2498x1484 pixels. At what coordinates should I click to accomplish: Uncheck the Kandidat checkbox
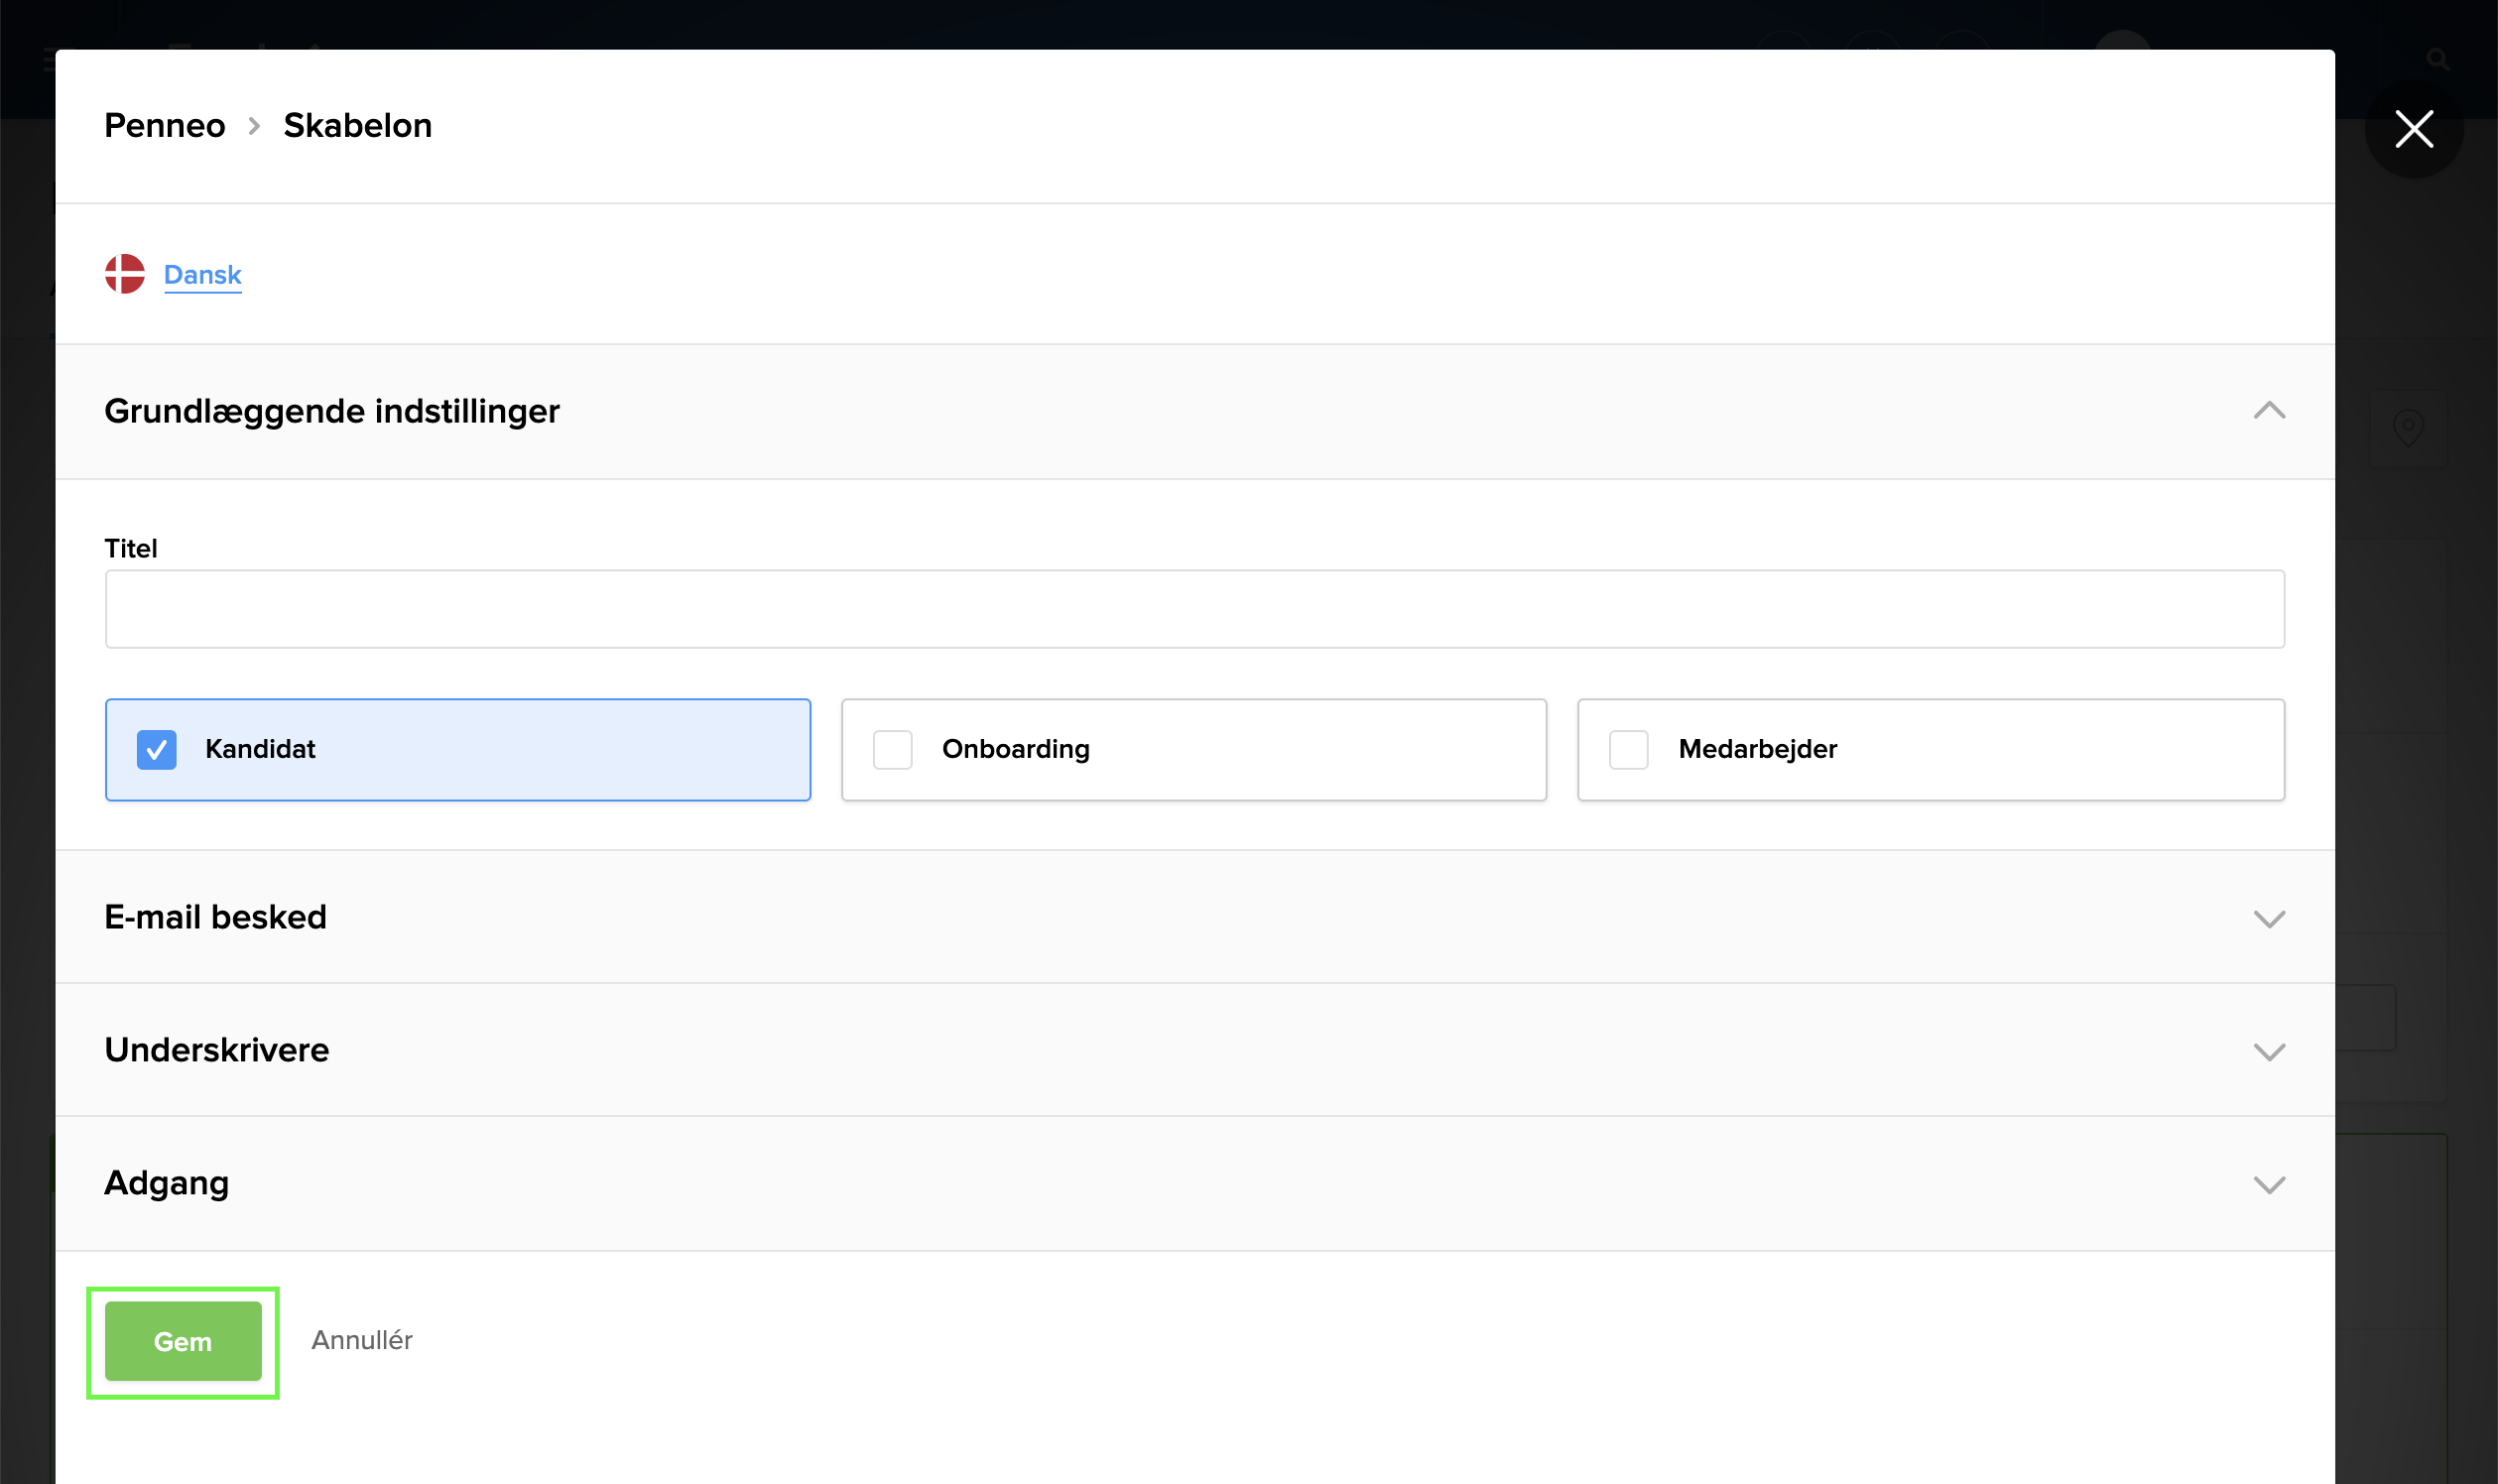point(156,749)
